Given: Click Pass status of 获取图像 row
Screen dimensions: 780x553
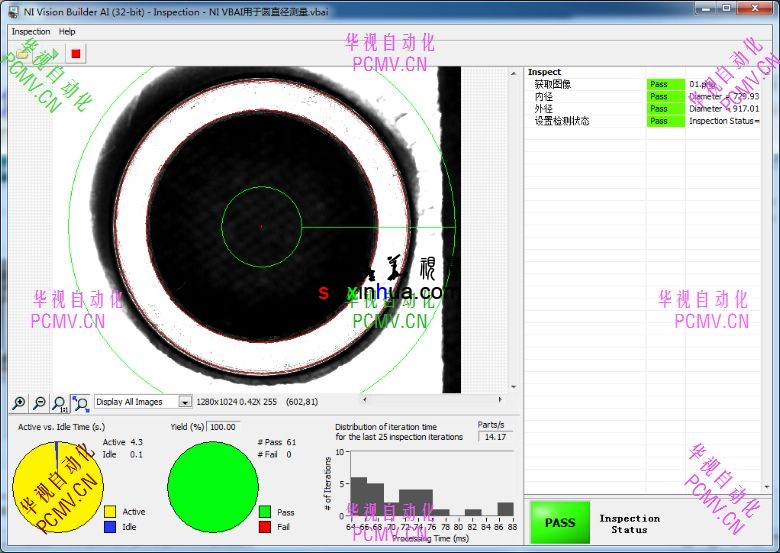Looking at the screenshot, I should (666, 84).
